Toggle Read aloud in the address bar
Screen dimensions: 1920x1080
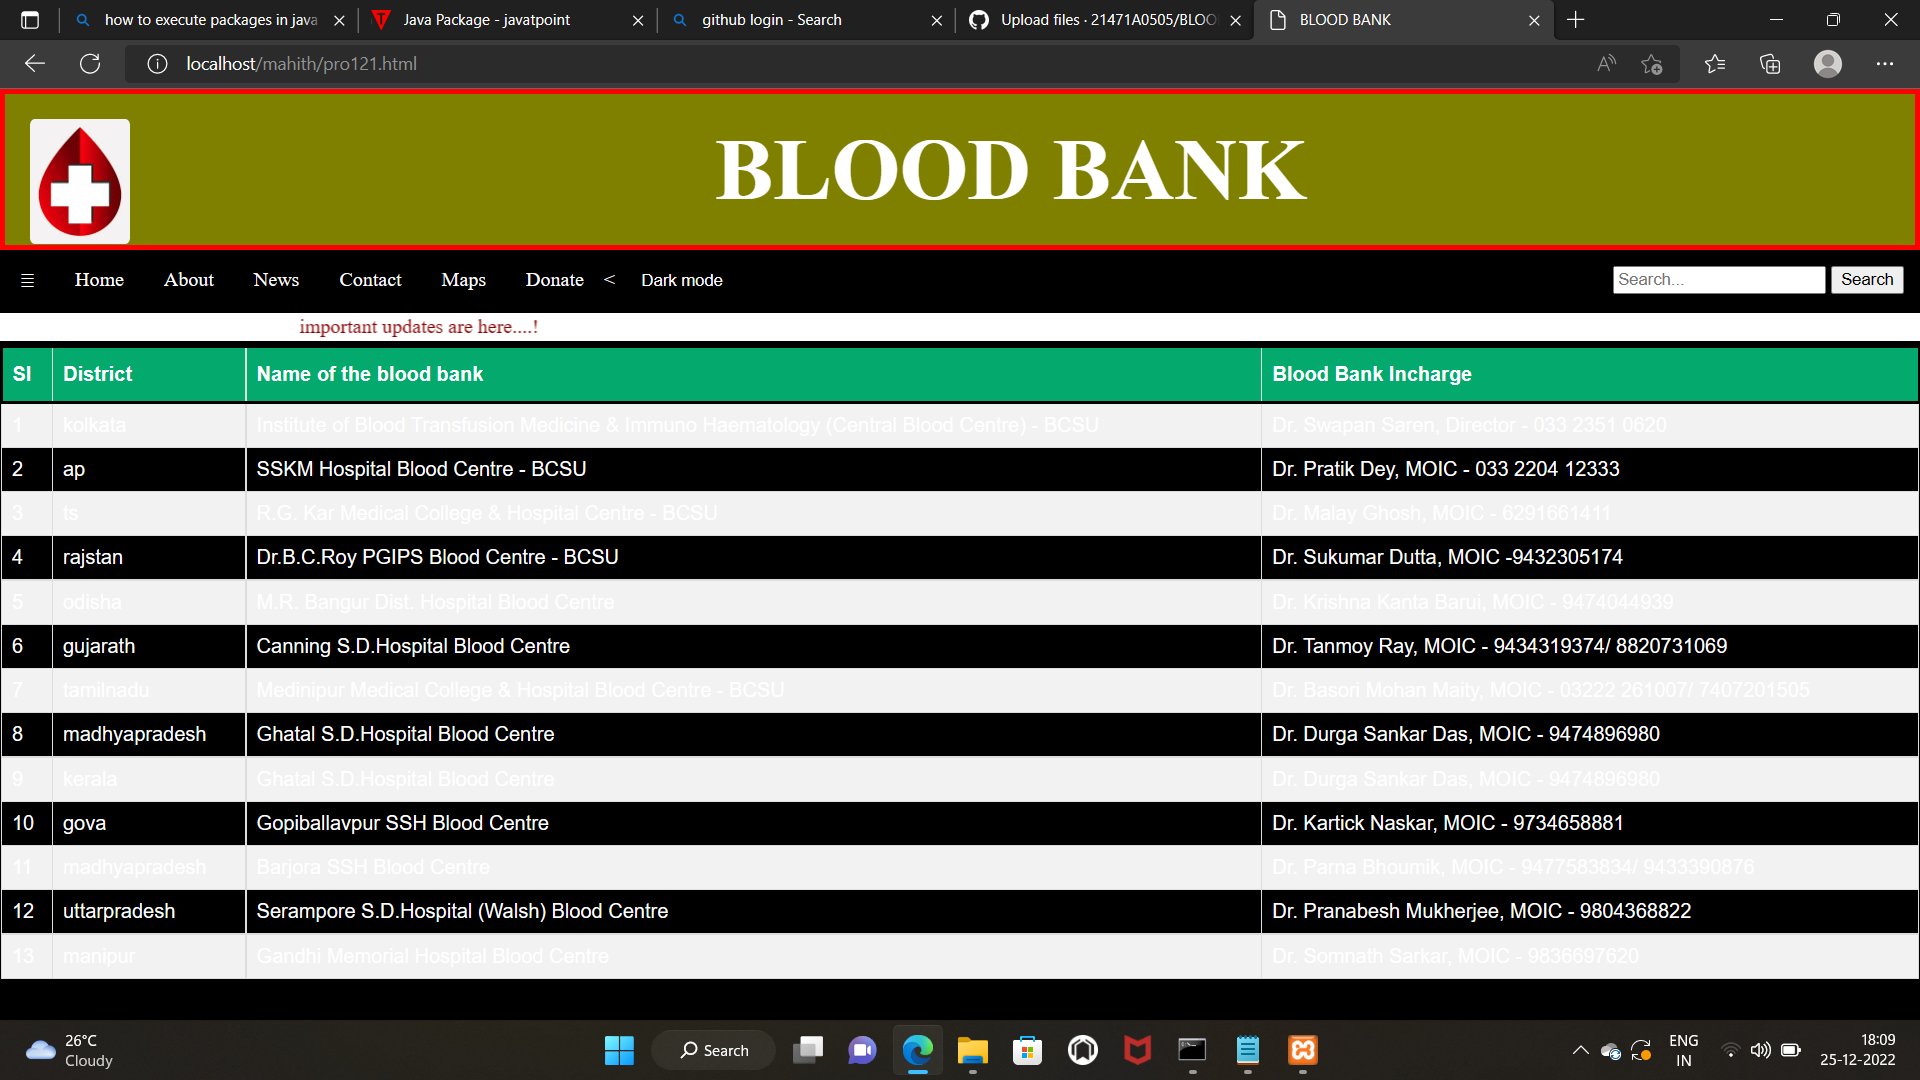(1606, 63)
